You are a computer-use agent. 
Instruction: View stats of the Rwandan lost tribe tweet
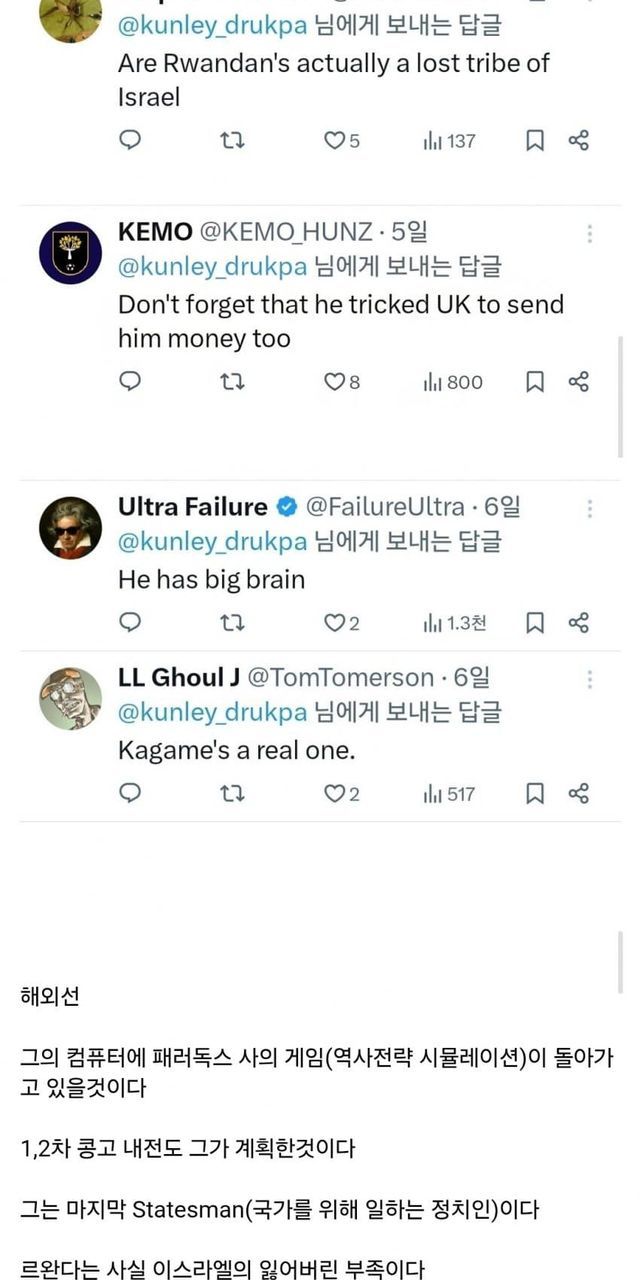pyautogui.click(x=449, y=141)
